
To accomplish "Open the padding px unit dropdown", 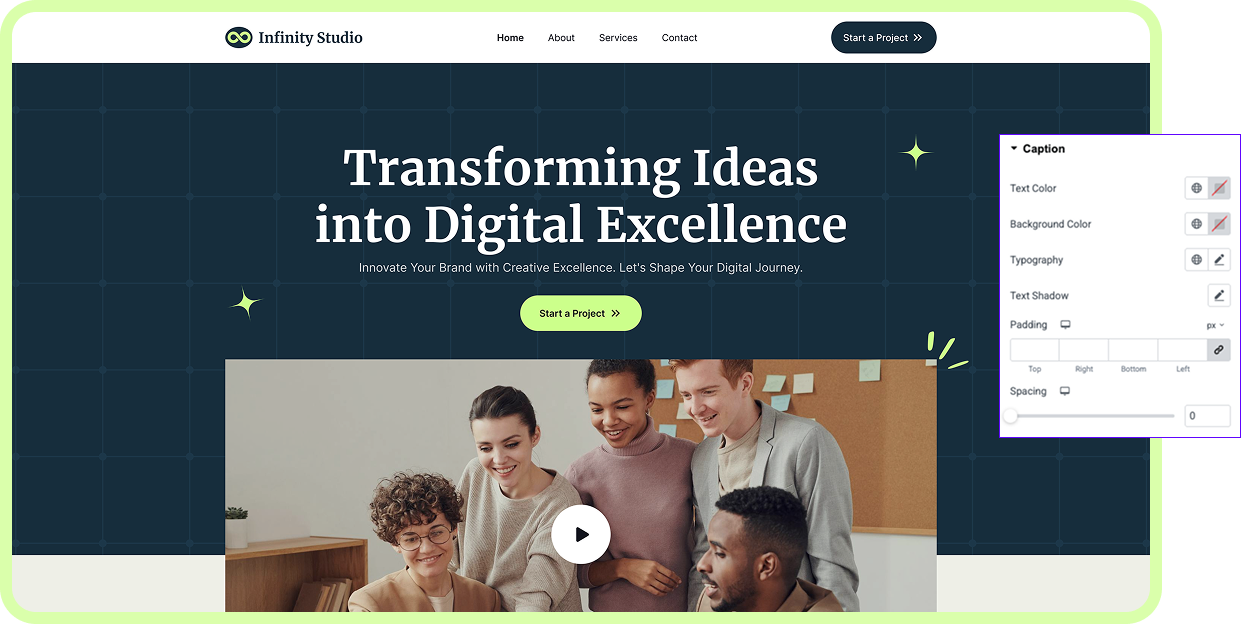I will coord(1215,325).
